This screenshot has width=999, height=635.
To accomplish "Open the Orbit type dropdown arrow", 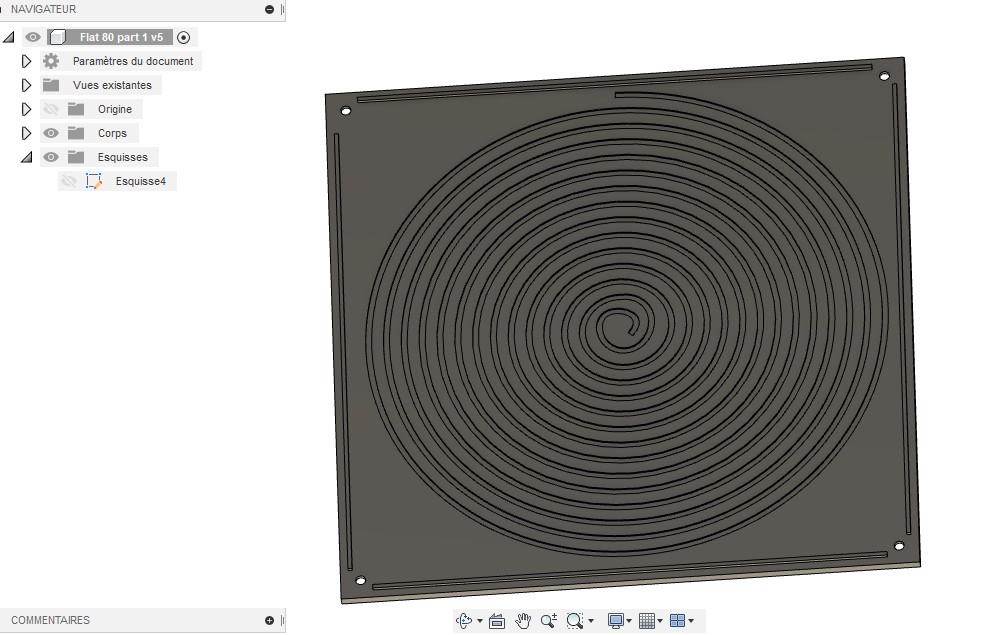I will point(480,621).
